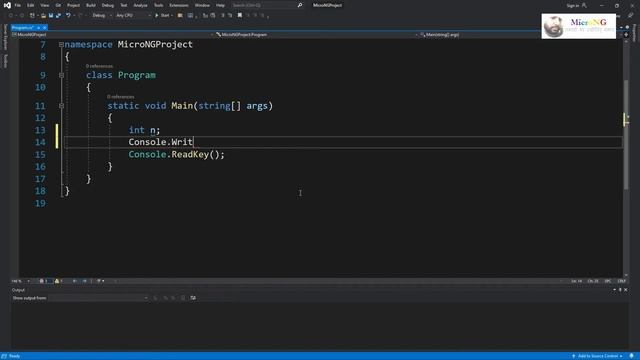Open the Extensions menu
Viewport: 640px width, 360px height.
tap(179, 5)
